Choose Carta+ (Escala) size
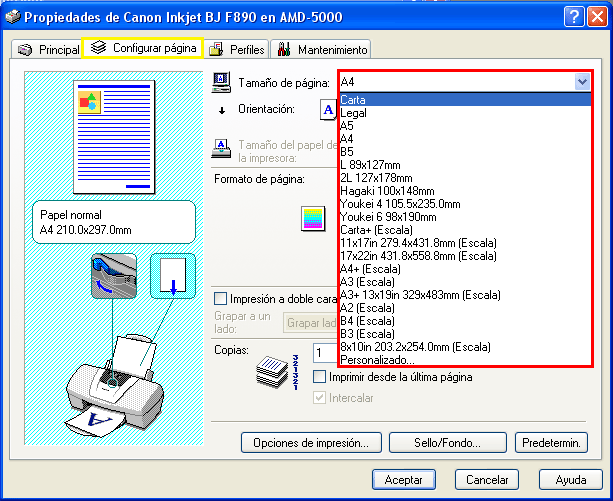 click(465, 230)
